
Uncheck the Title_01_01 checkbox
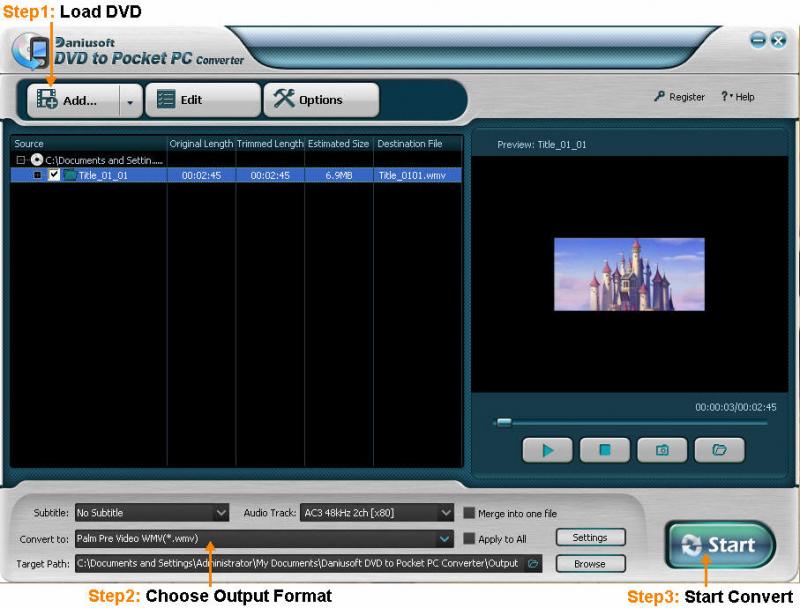pos(54,175)
